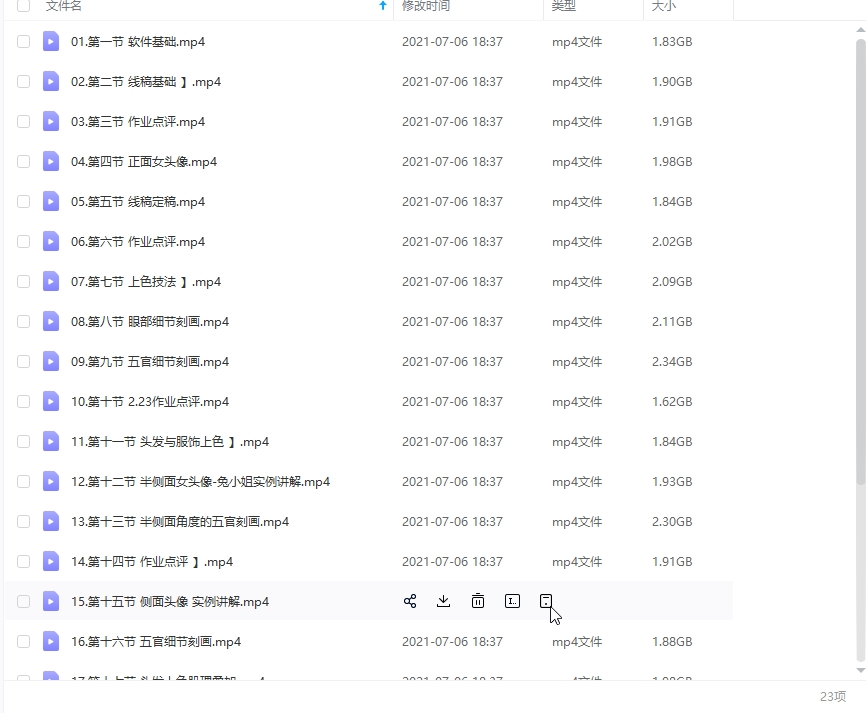Click the video icon of 14.第十四节 作业点评
The width and height of the screenshot is (866, 713).
tap(51, 562)
